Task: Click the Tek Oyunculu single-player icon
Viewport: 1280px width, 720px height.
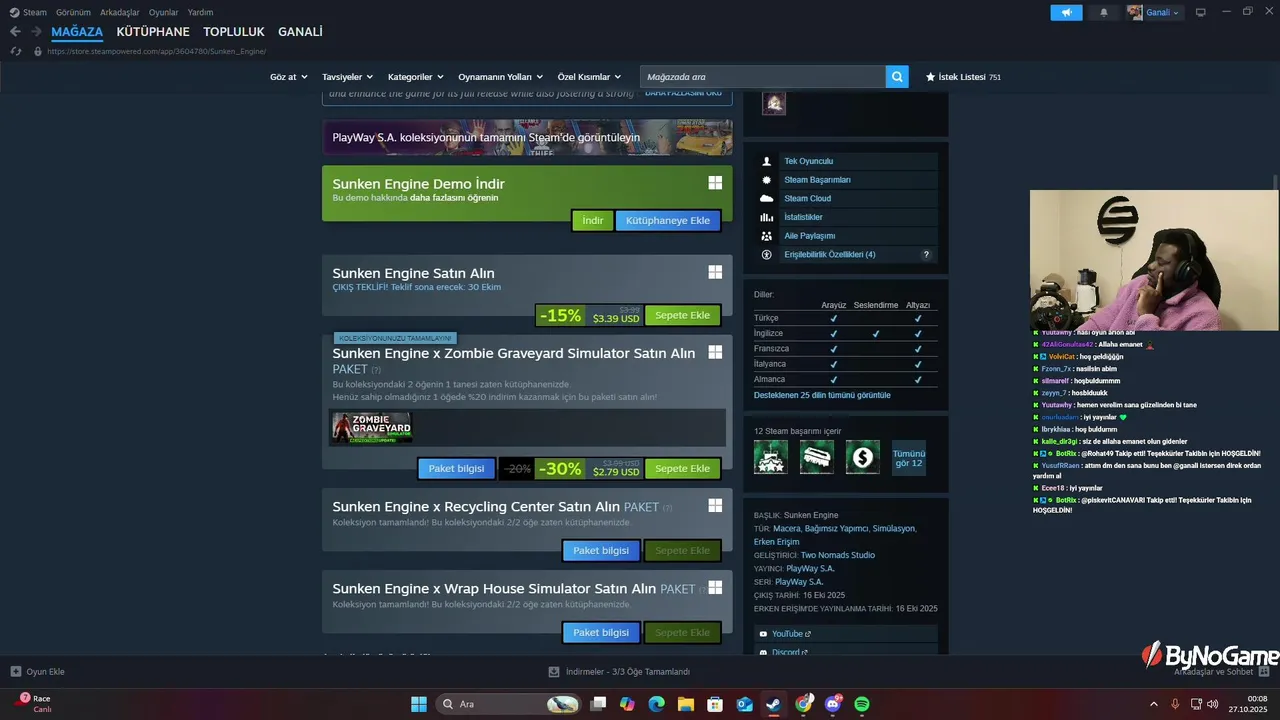Action: point(767,161)
